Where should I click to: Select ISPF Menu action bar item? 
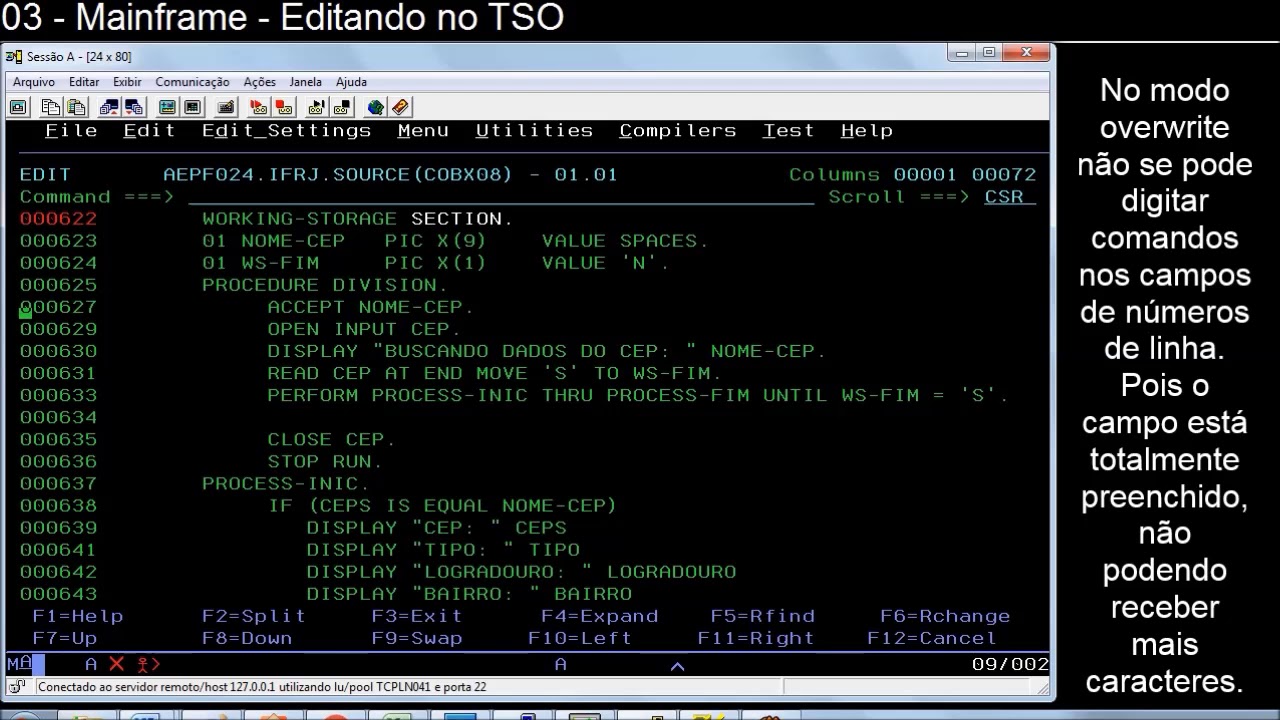click(423, 131)
